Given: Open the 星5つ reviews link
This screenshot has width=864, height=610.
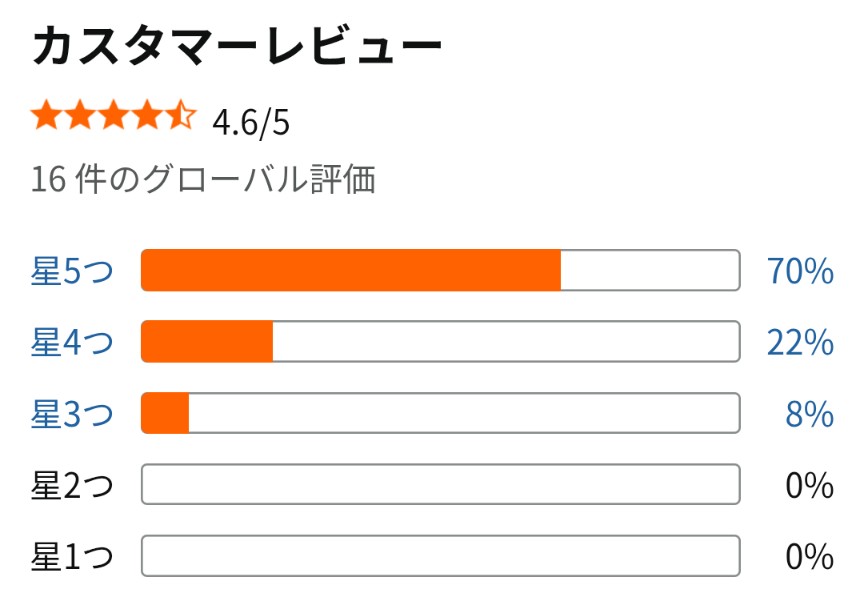Looking at the screenshot, I should [x=72, y=271].
